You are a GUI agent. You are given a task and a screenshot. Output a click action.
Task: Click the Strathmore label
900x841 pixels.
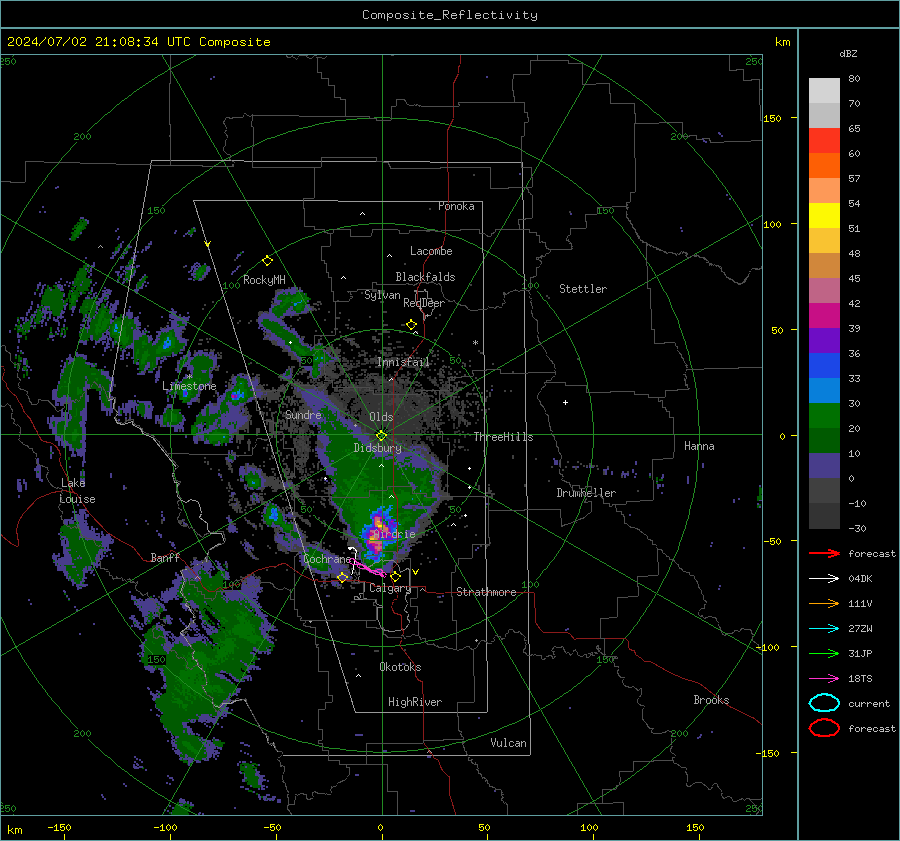pyautogui.click(x=486, y=592)
